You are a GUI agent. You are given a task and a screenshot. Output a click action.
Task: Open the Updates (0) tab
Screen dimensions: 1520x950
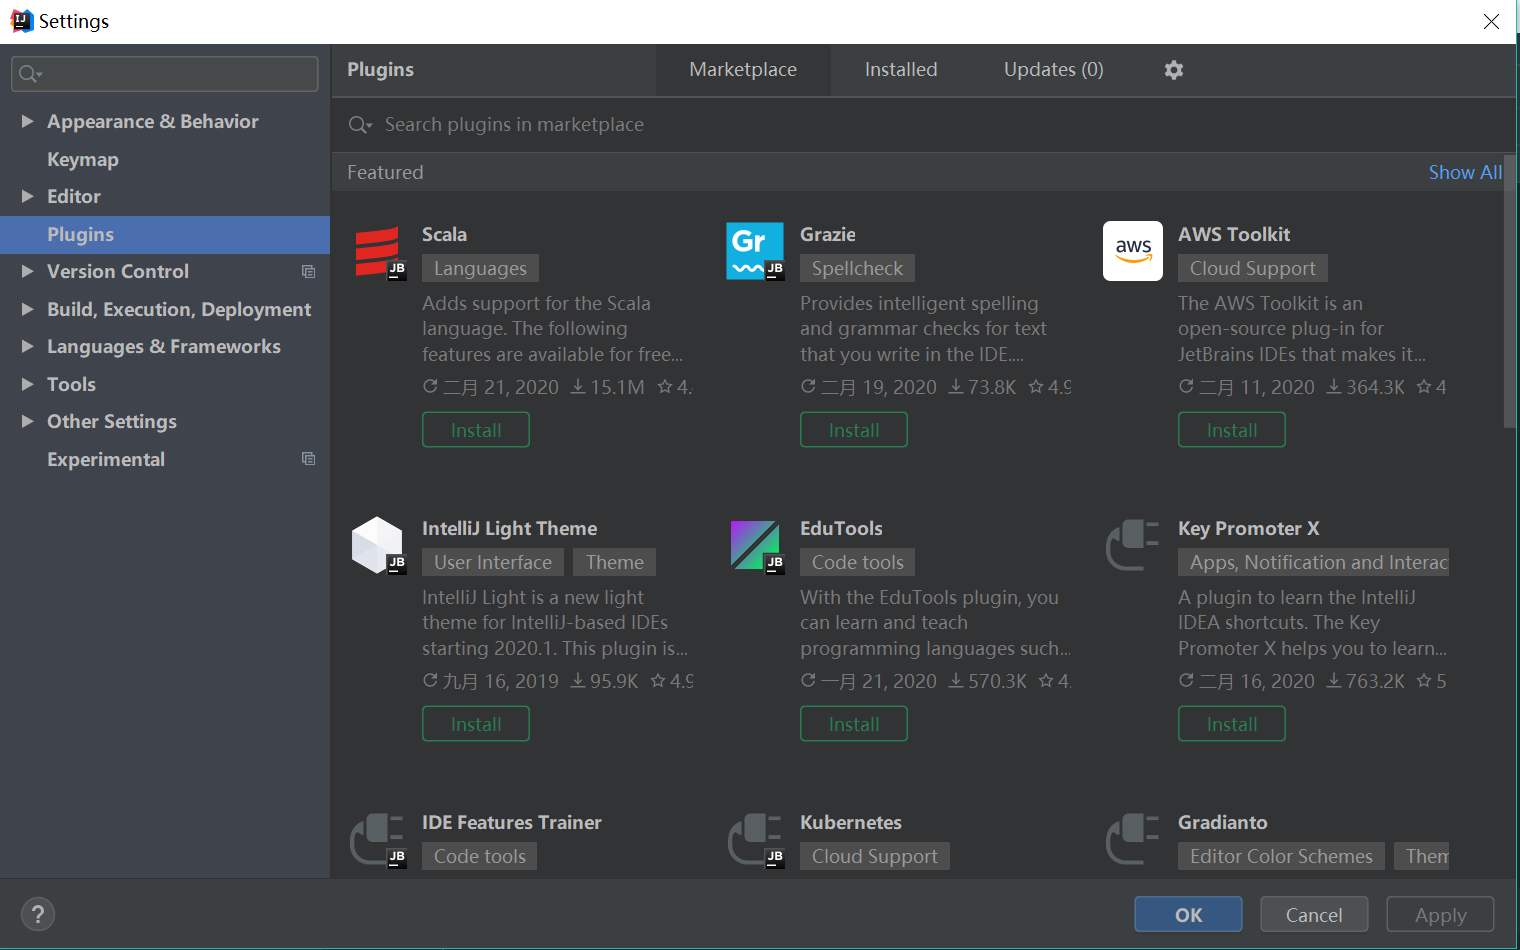pyautogui.click(x=1054, y=70)
